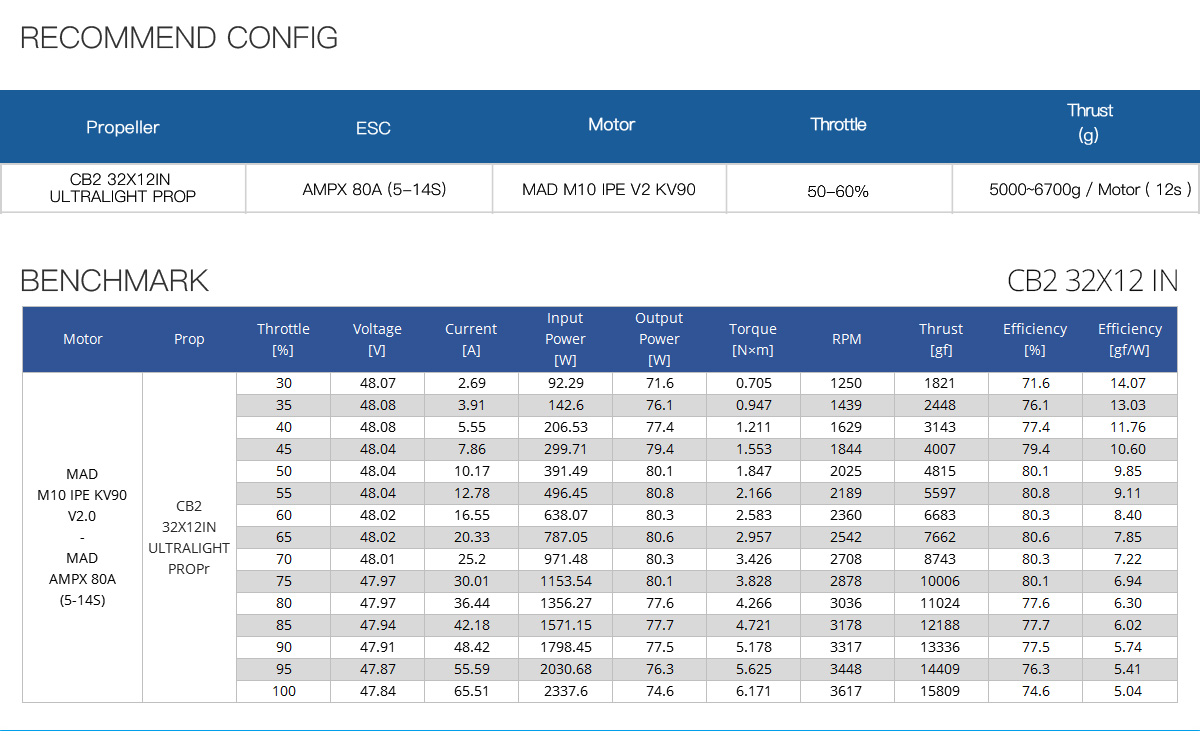Click the BENCHMARK section heading

pos(115,281)
